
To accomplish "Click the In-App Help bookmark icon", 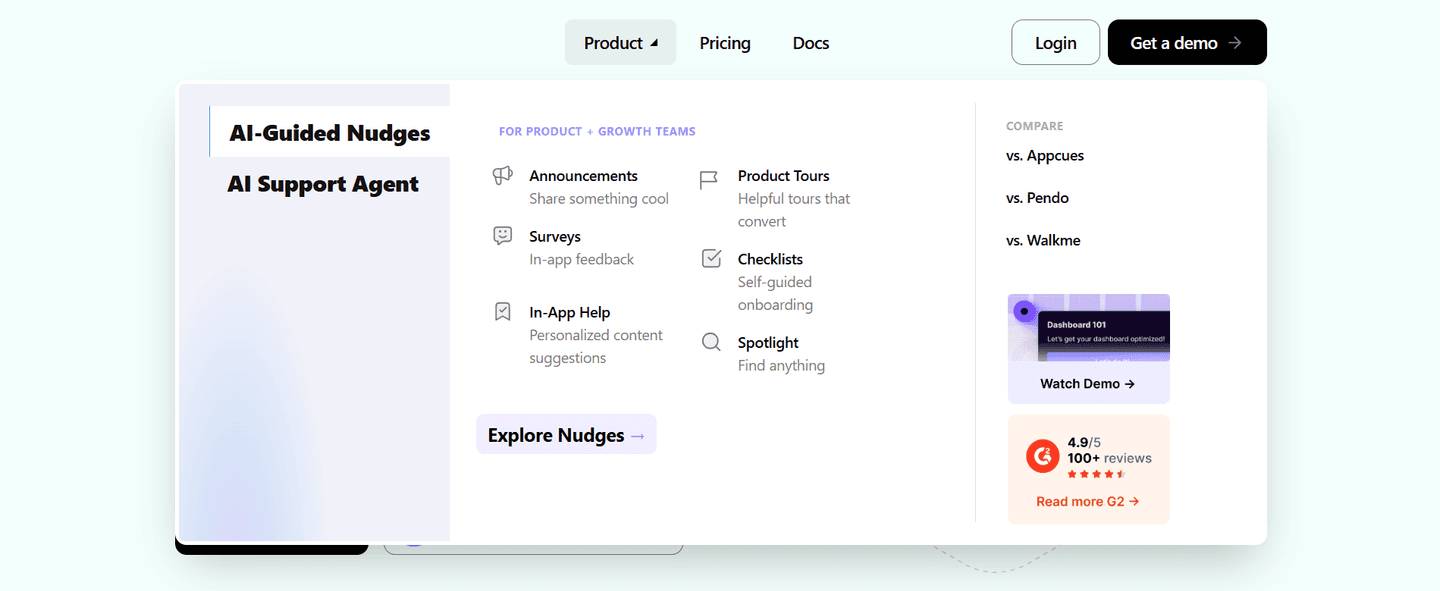I will (503, 312).
